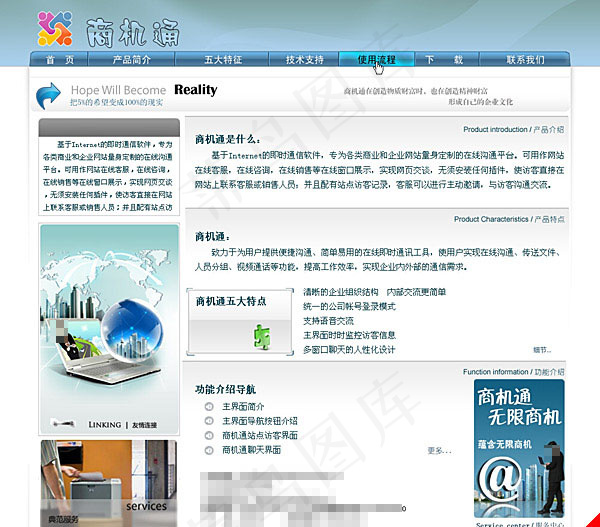
Task: Open the 技术支持 menu item
Action: [x=304, y=60]
